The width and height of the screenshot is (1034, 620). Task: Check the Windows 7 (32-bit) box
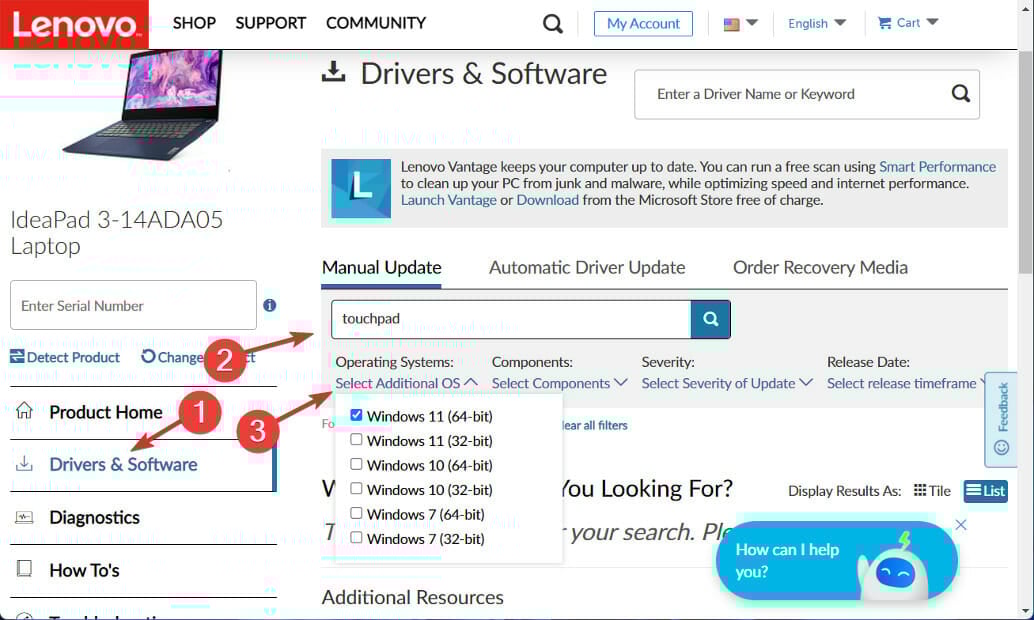coord(356,537)
